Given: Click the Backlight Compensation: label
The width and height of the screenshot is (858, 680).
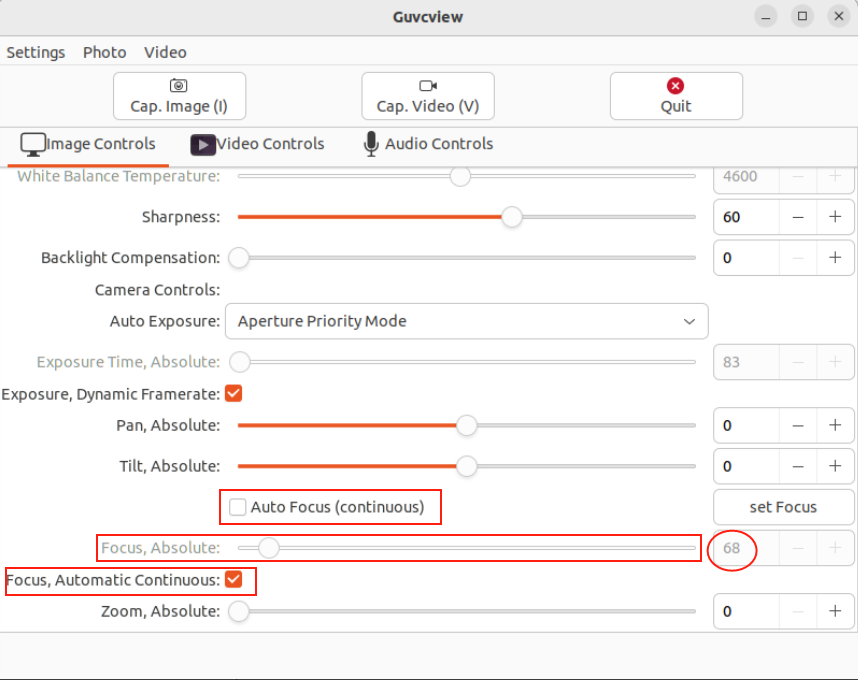Looking at the screenshot, I should 131,258.
